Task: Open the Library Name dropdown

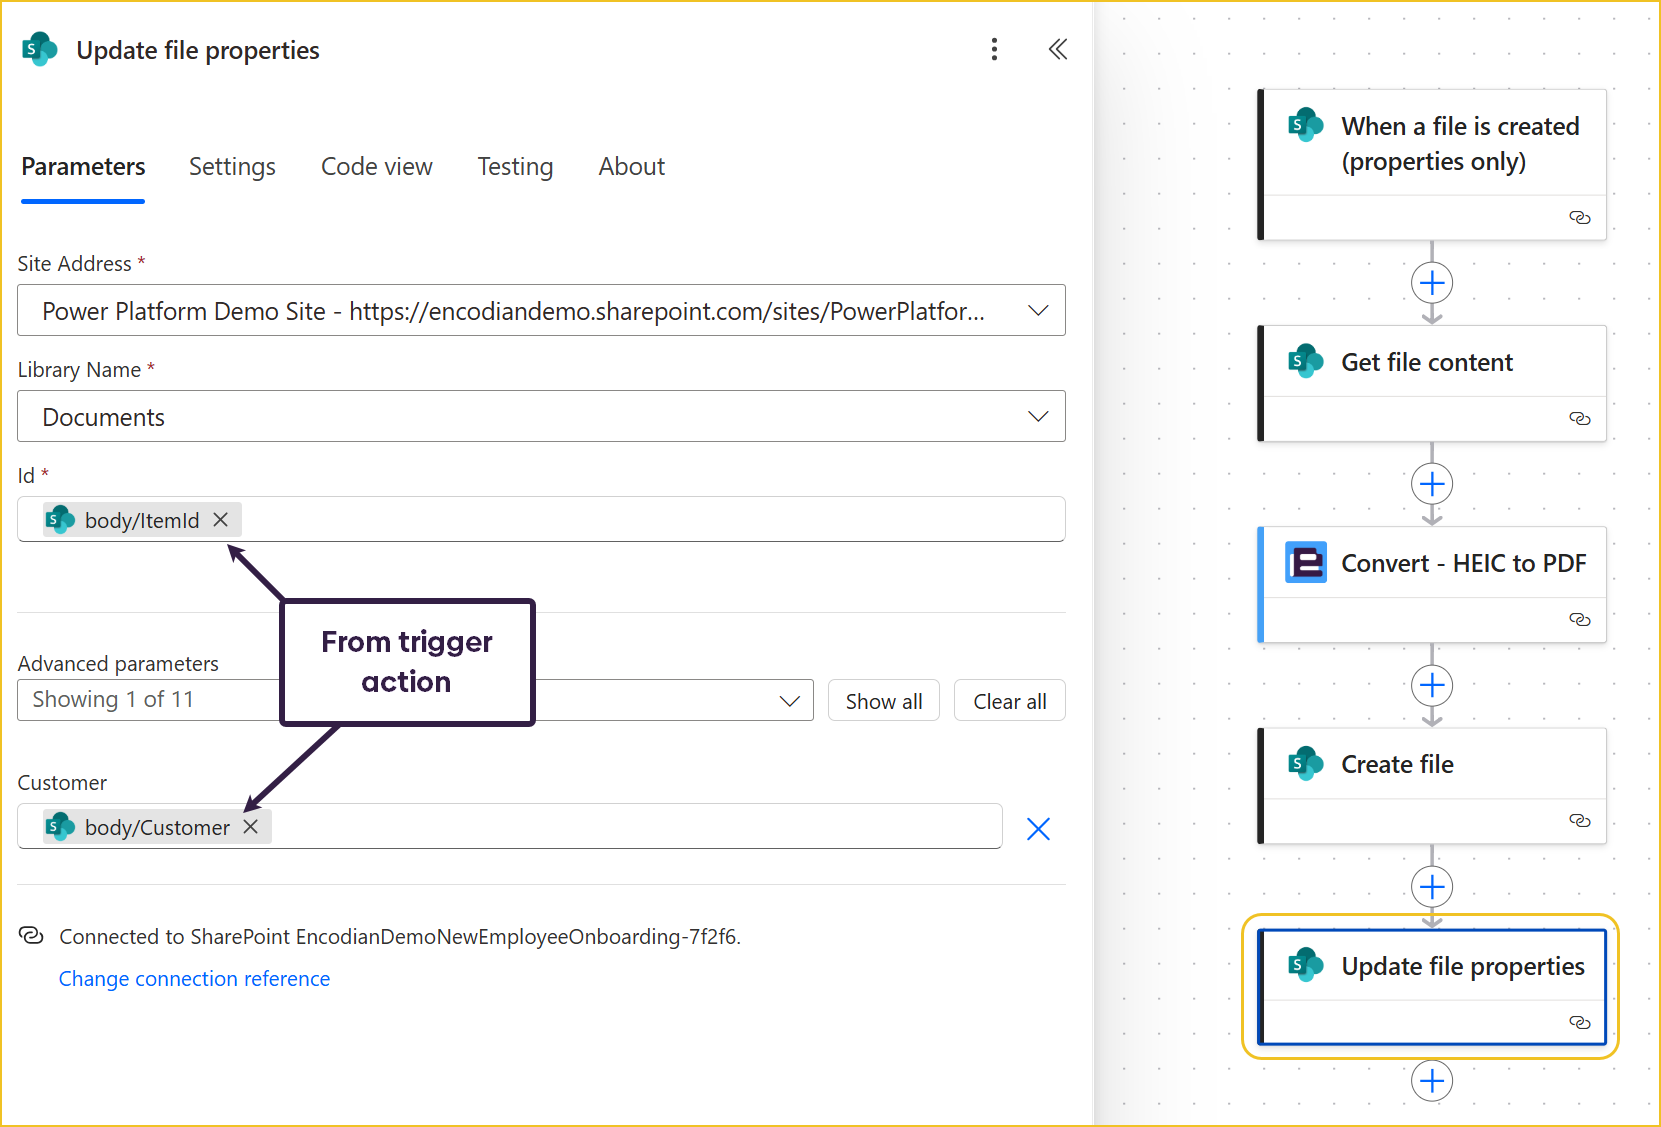Action: [x=1038, y=417]
